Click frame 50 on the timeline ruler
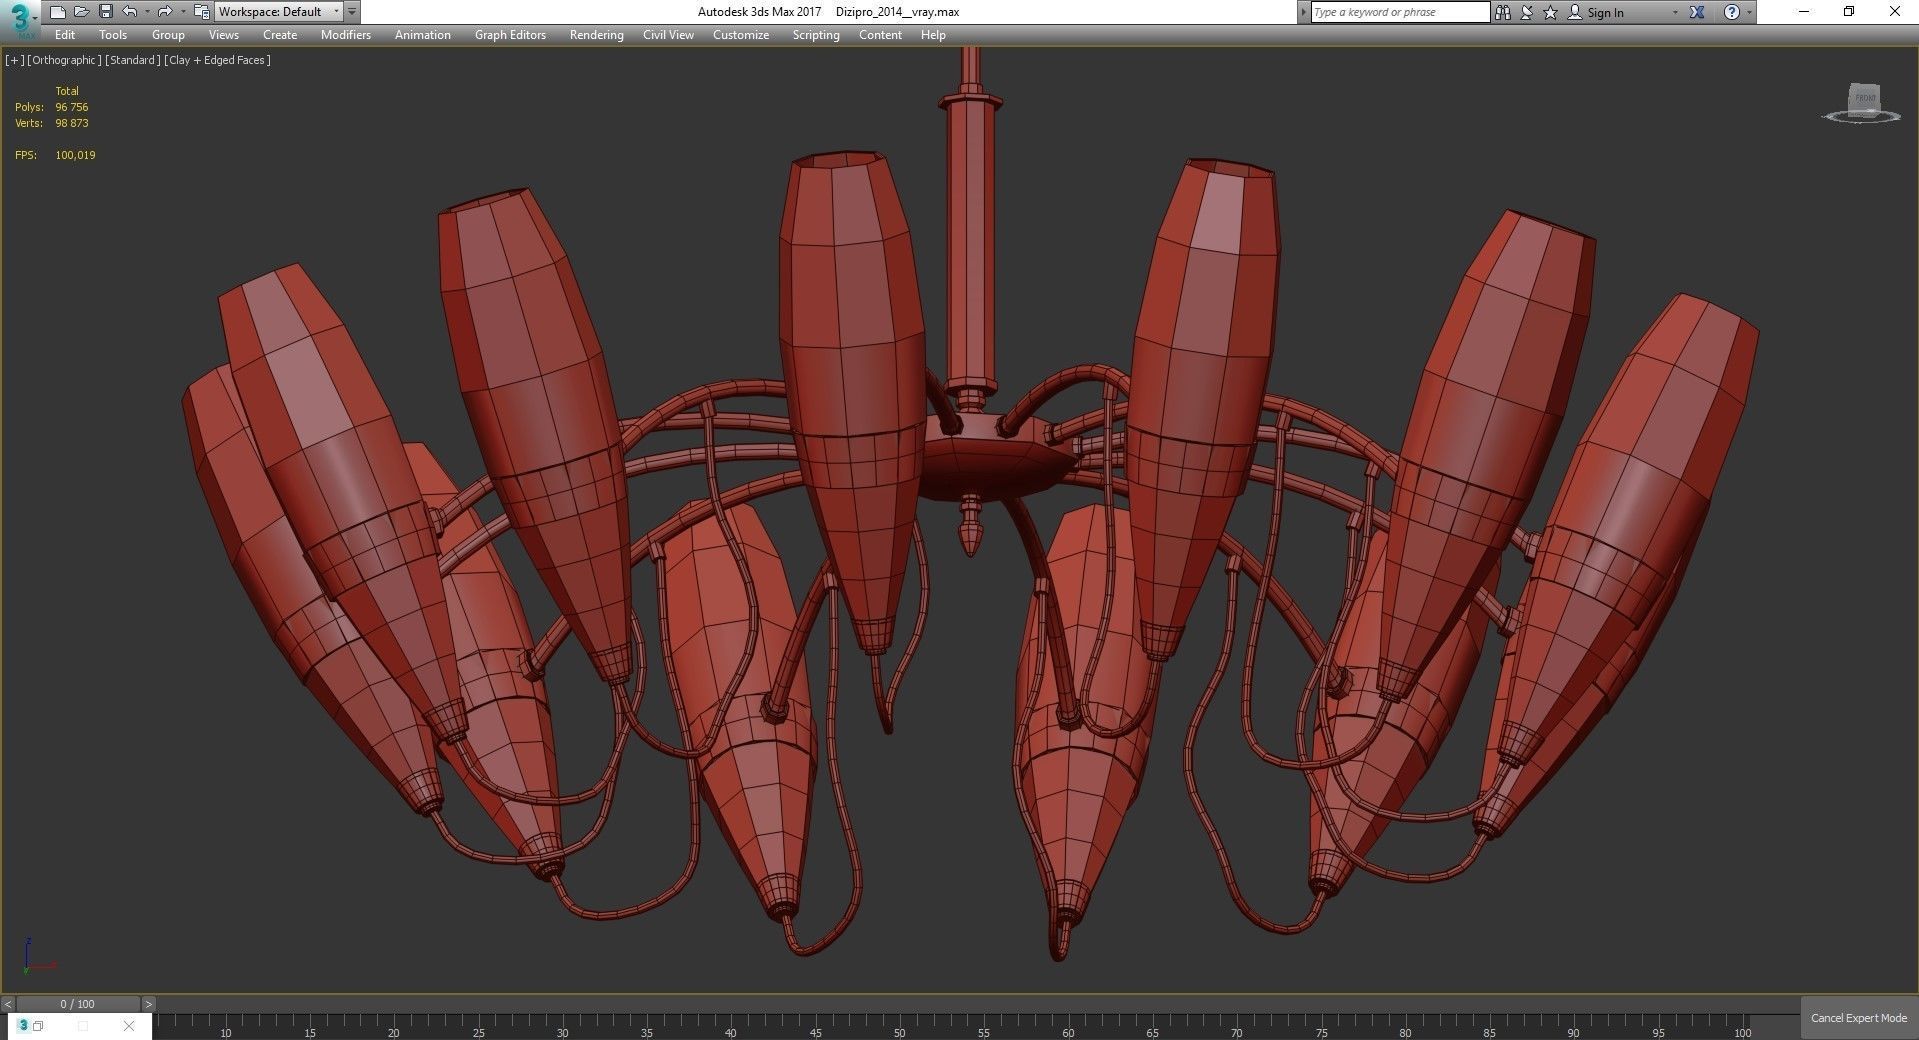Screen dimensions: 1919x1040 899,1033
